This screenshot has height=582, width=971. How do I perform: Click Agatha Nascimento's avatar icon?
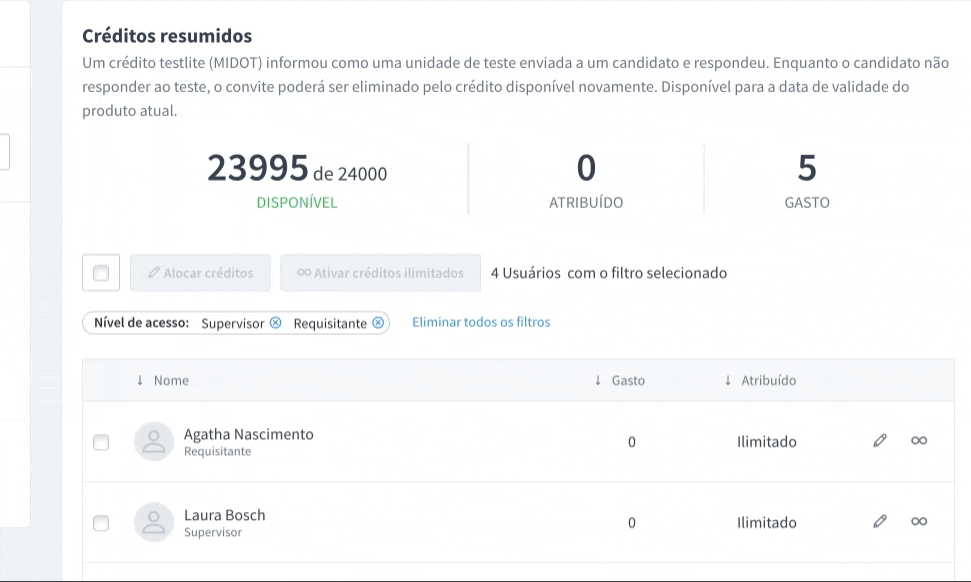(x=154, y=441)
